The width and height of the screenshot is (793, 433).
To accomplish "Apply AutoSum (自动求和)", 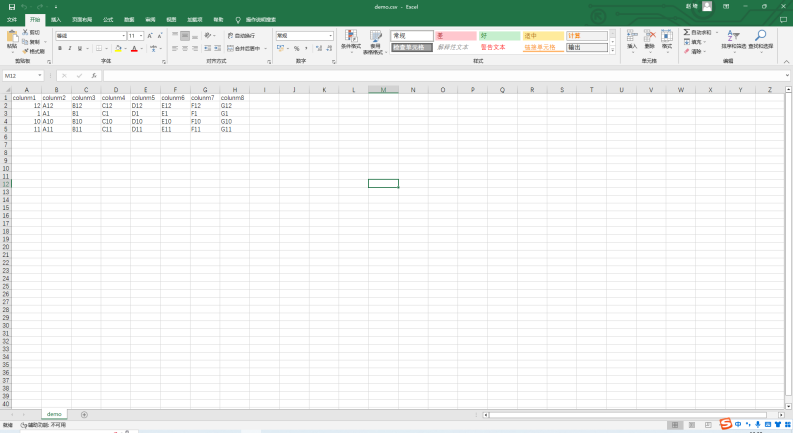I will 697,32.
